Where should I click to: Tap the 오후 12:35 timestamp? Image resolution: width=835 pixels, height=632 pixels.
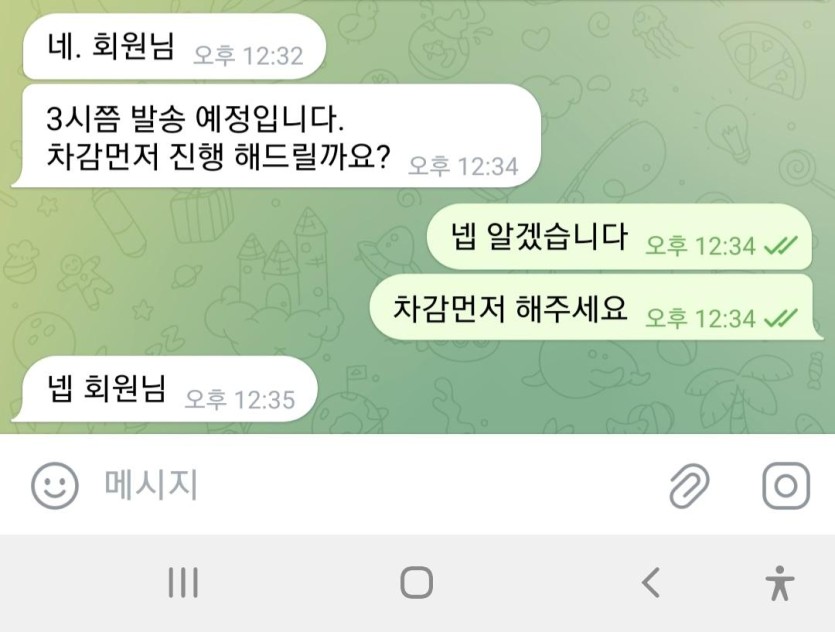coord(240,400)
